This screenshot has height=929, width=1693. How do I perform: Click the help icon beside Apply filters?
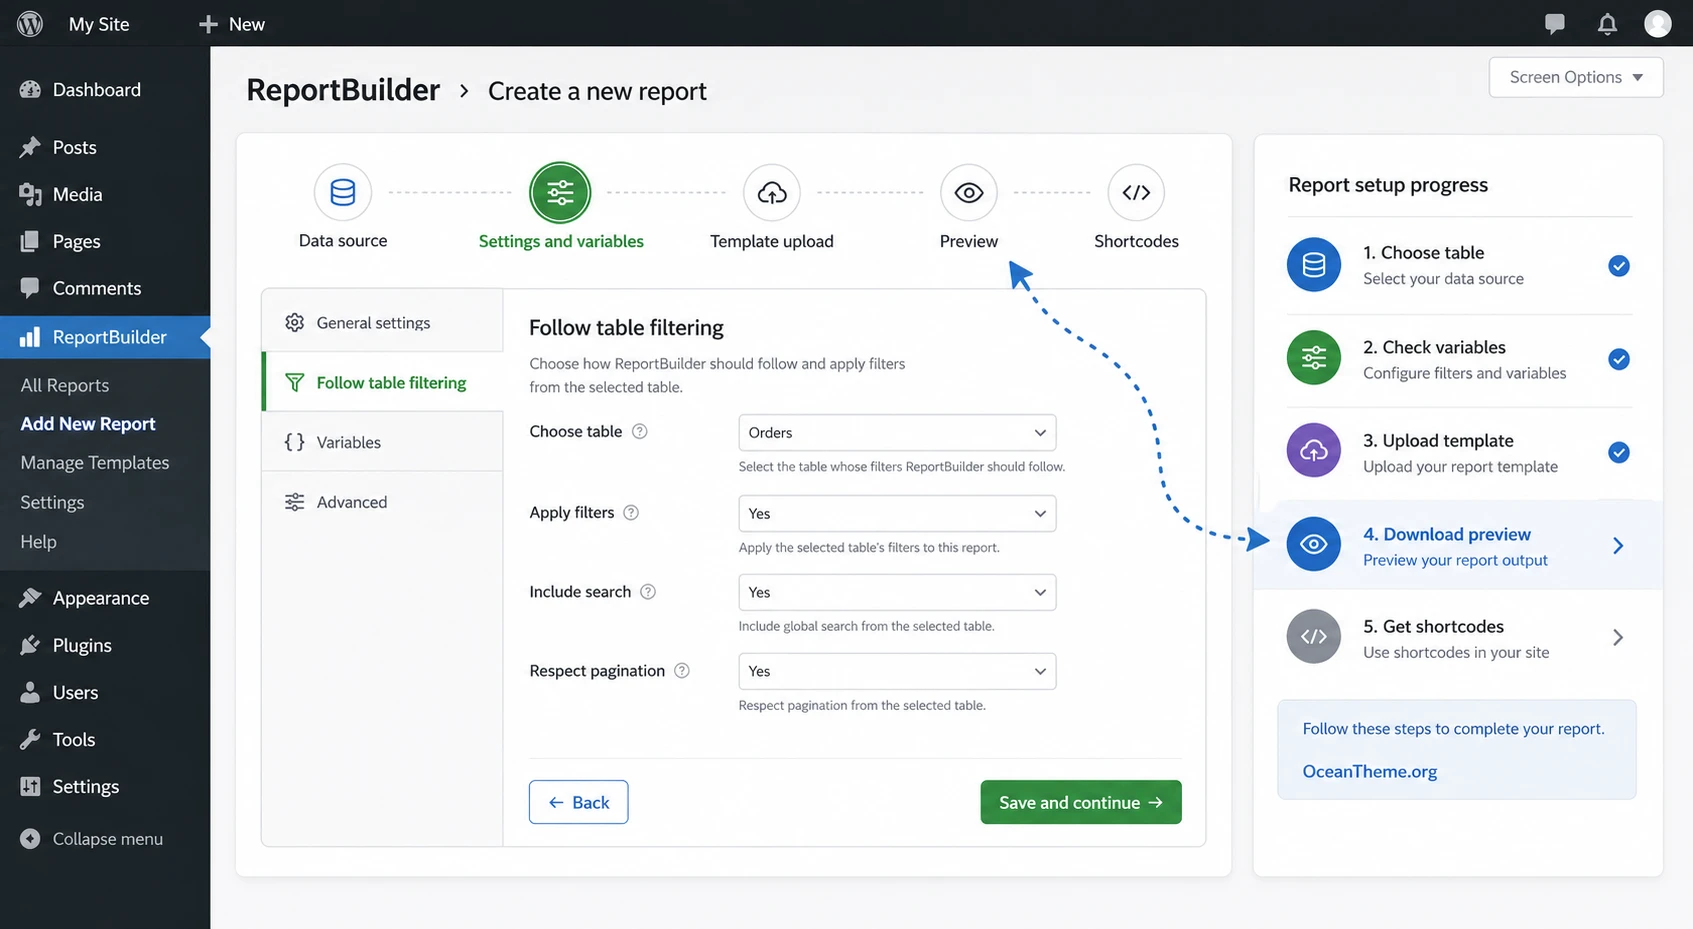coord(631,512)
